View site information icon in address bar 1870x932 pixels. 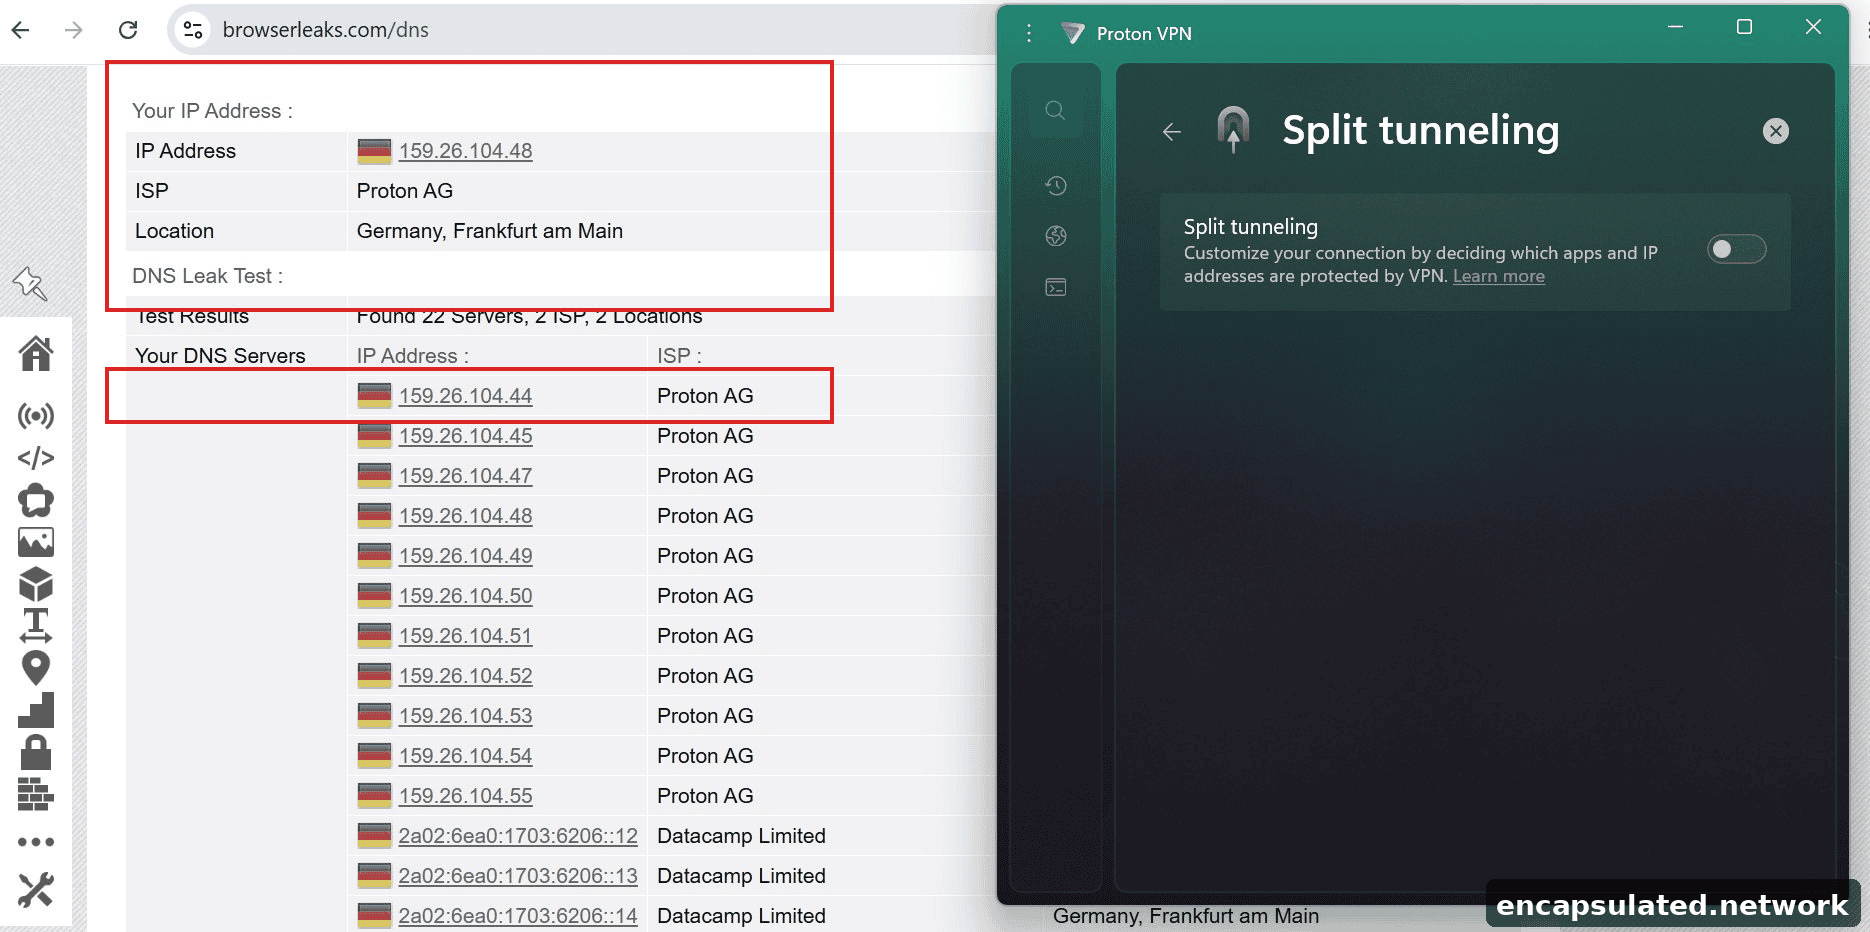[193, 30]
